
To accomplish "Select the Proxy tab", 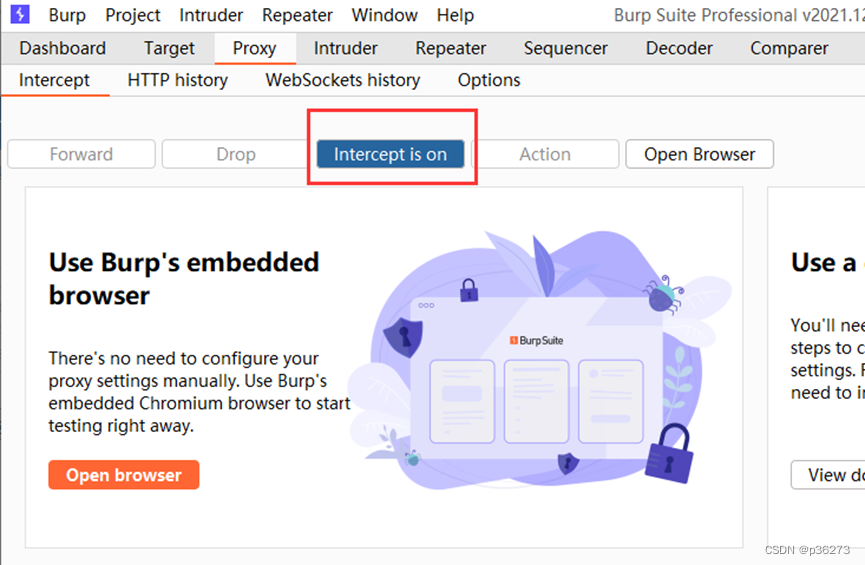I will [254, 49].
